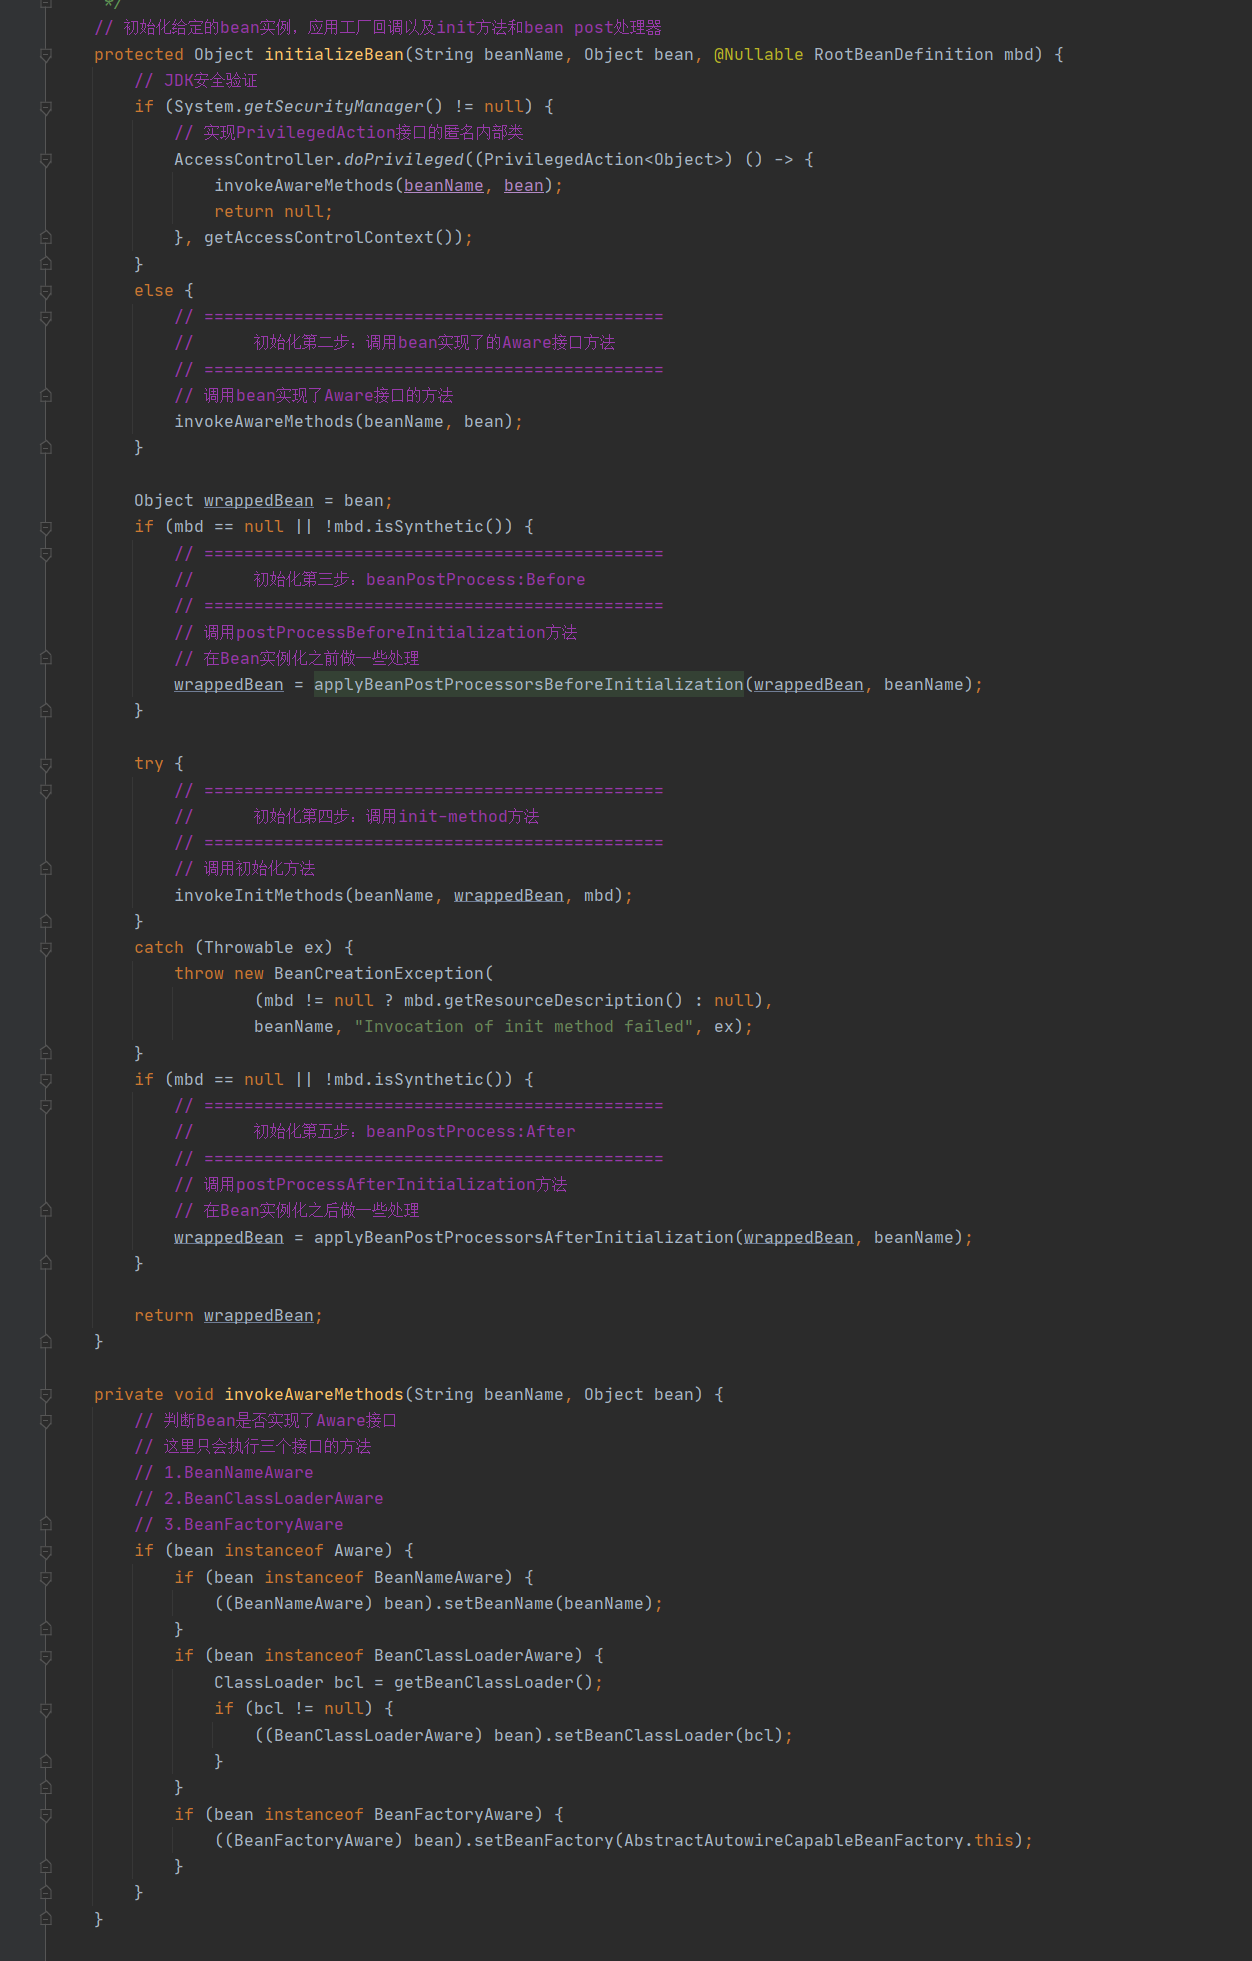Click gutter marker beside '// 在Bean实例化之前做一些处理' comment
The image size is (1252, 1961).
pos(46,659)
